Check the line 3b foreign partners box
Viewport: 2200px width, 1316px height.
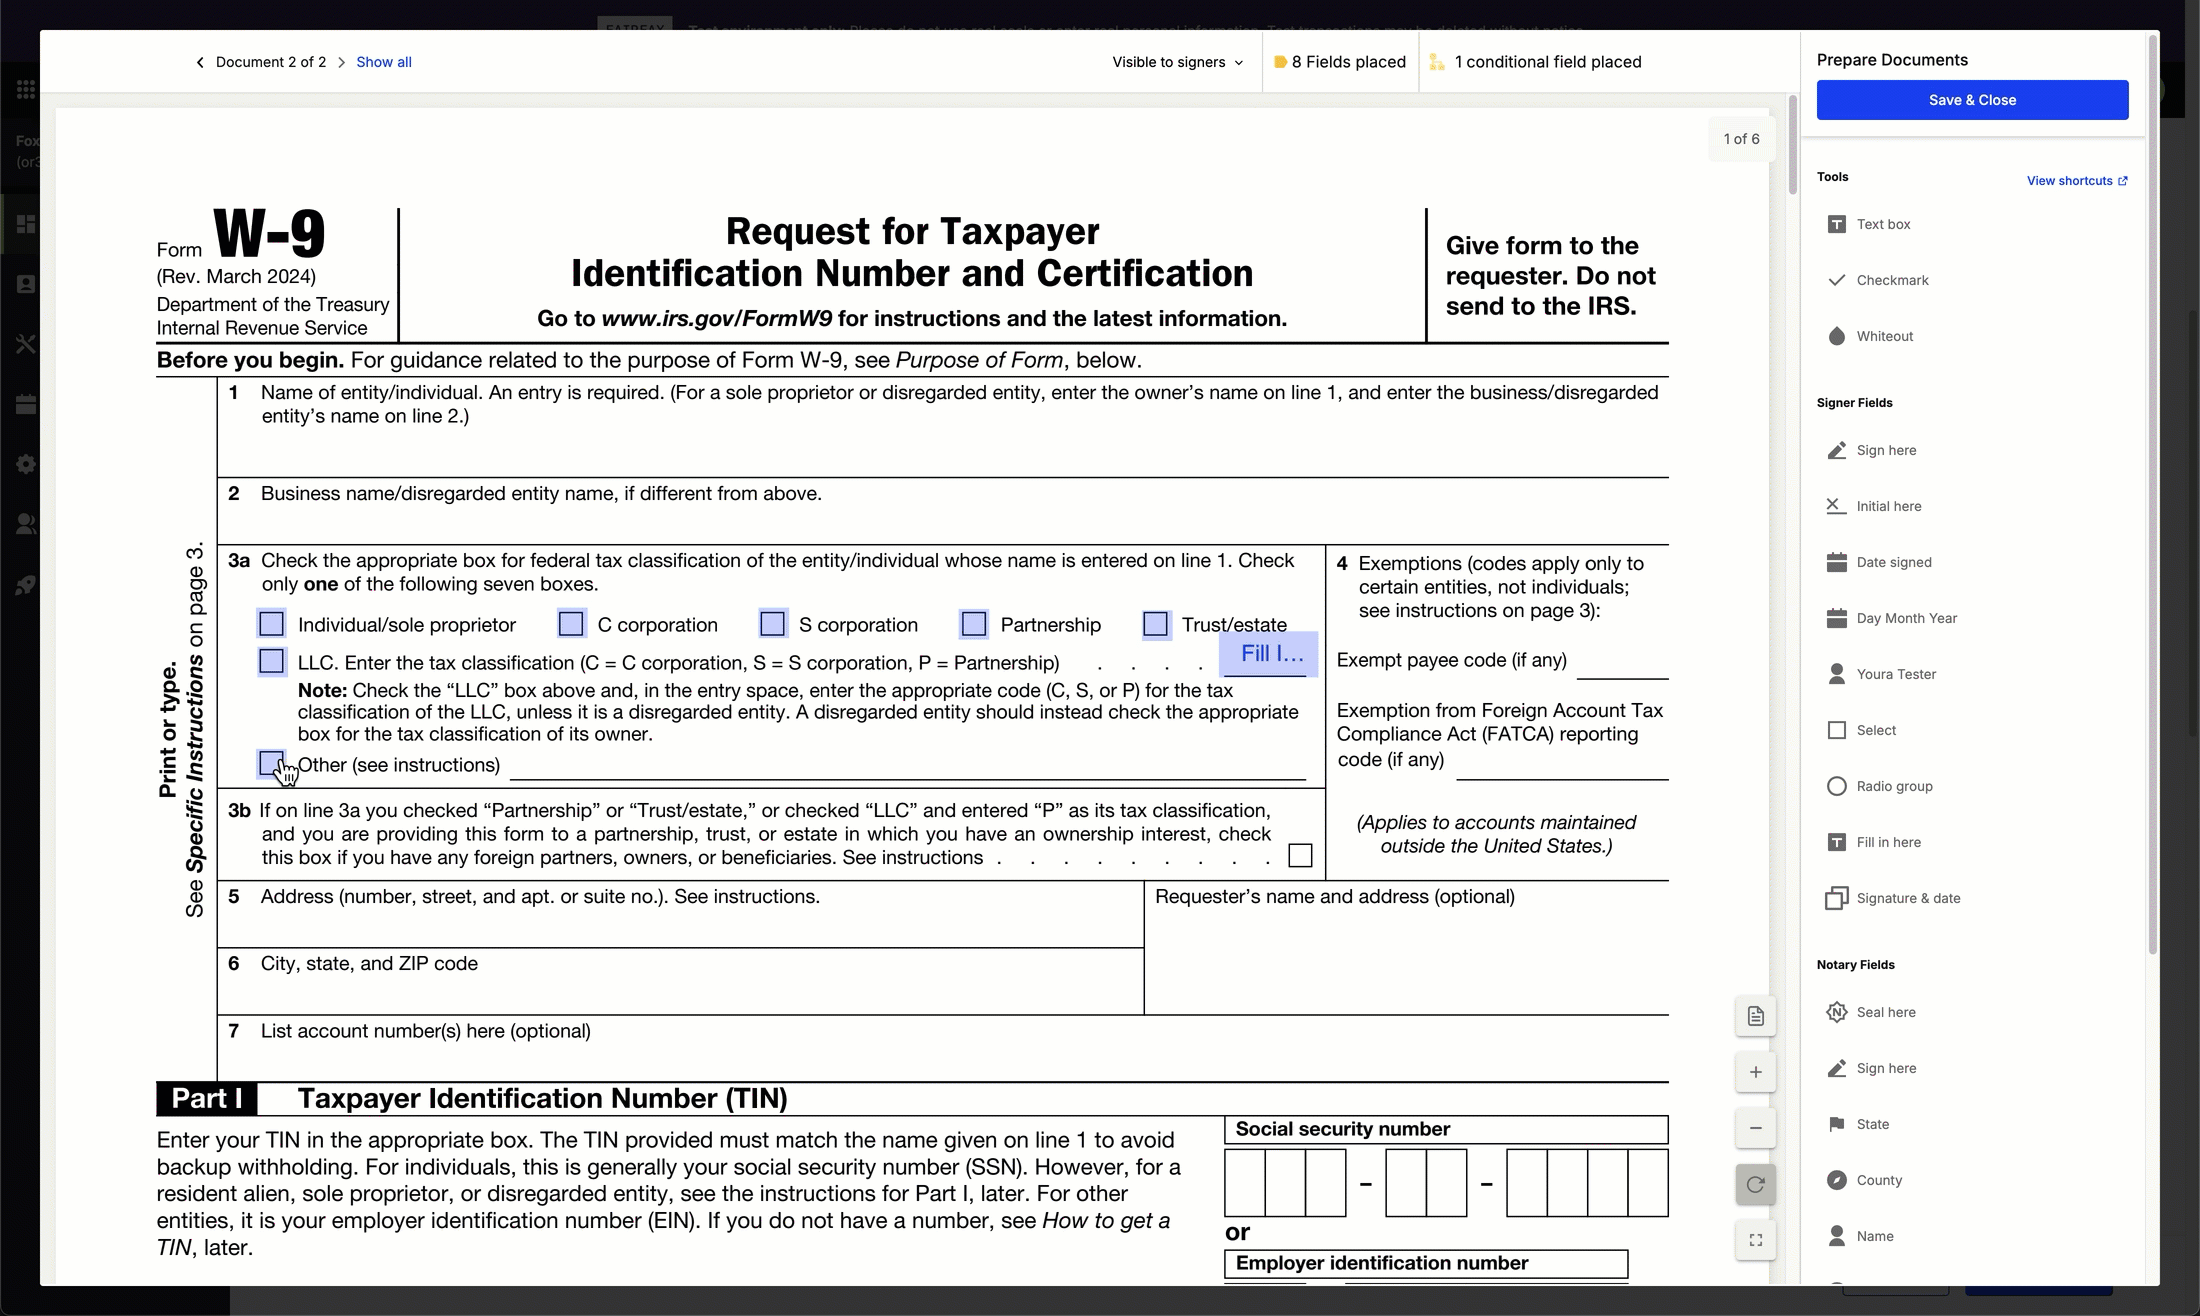[x=1300, y=856]
